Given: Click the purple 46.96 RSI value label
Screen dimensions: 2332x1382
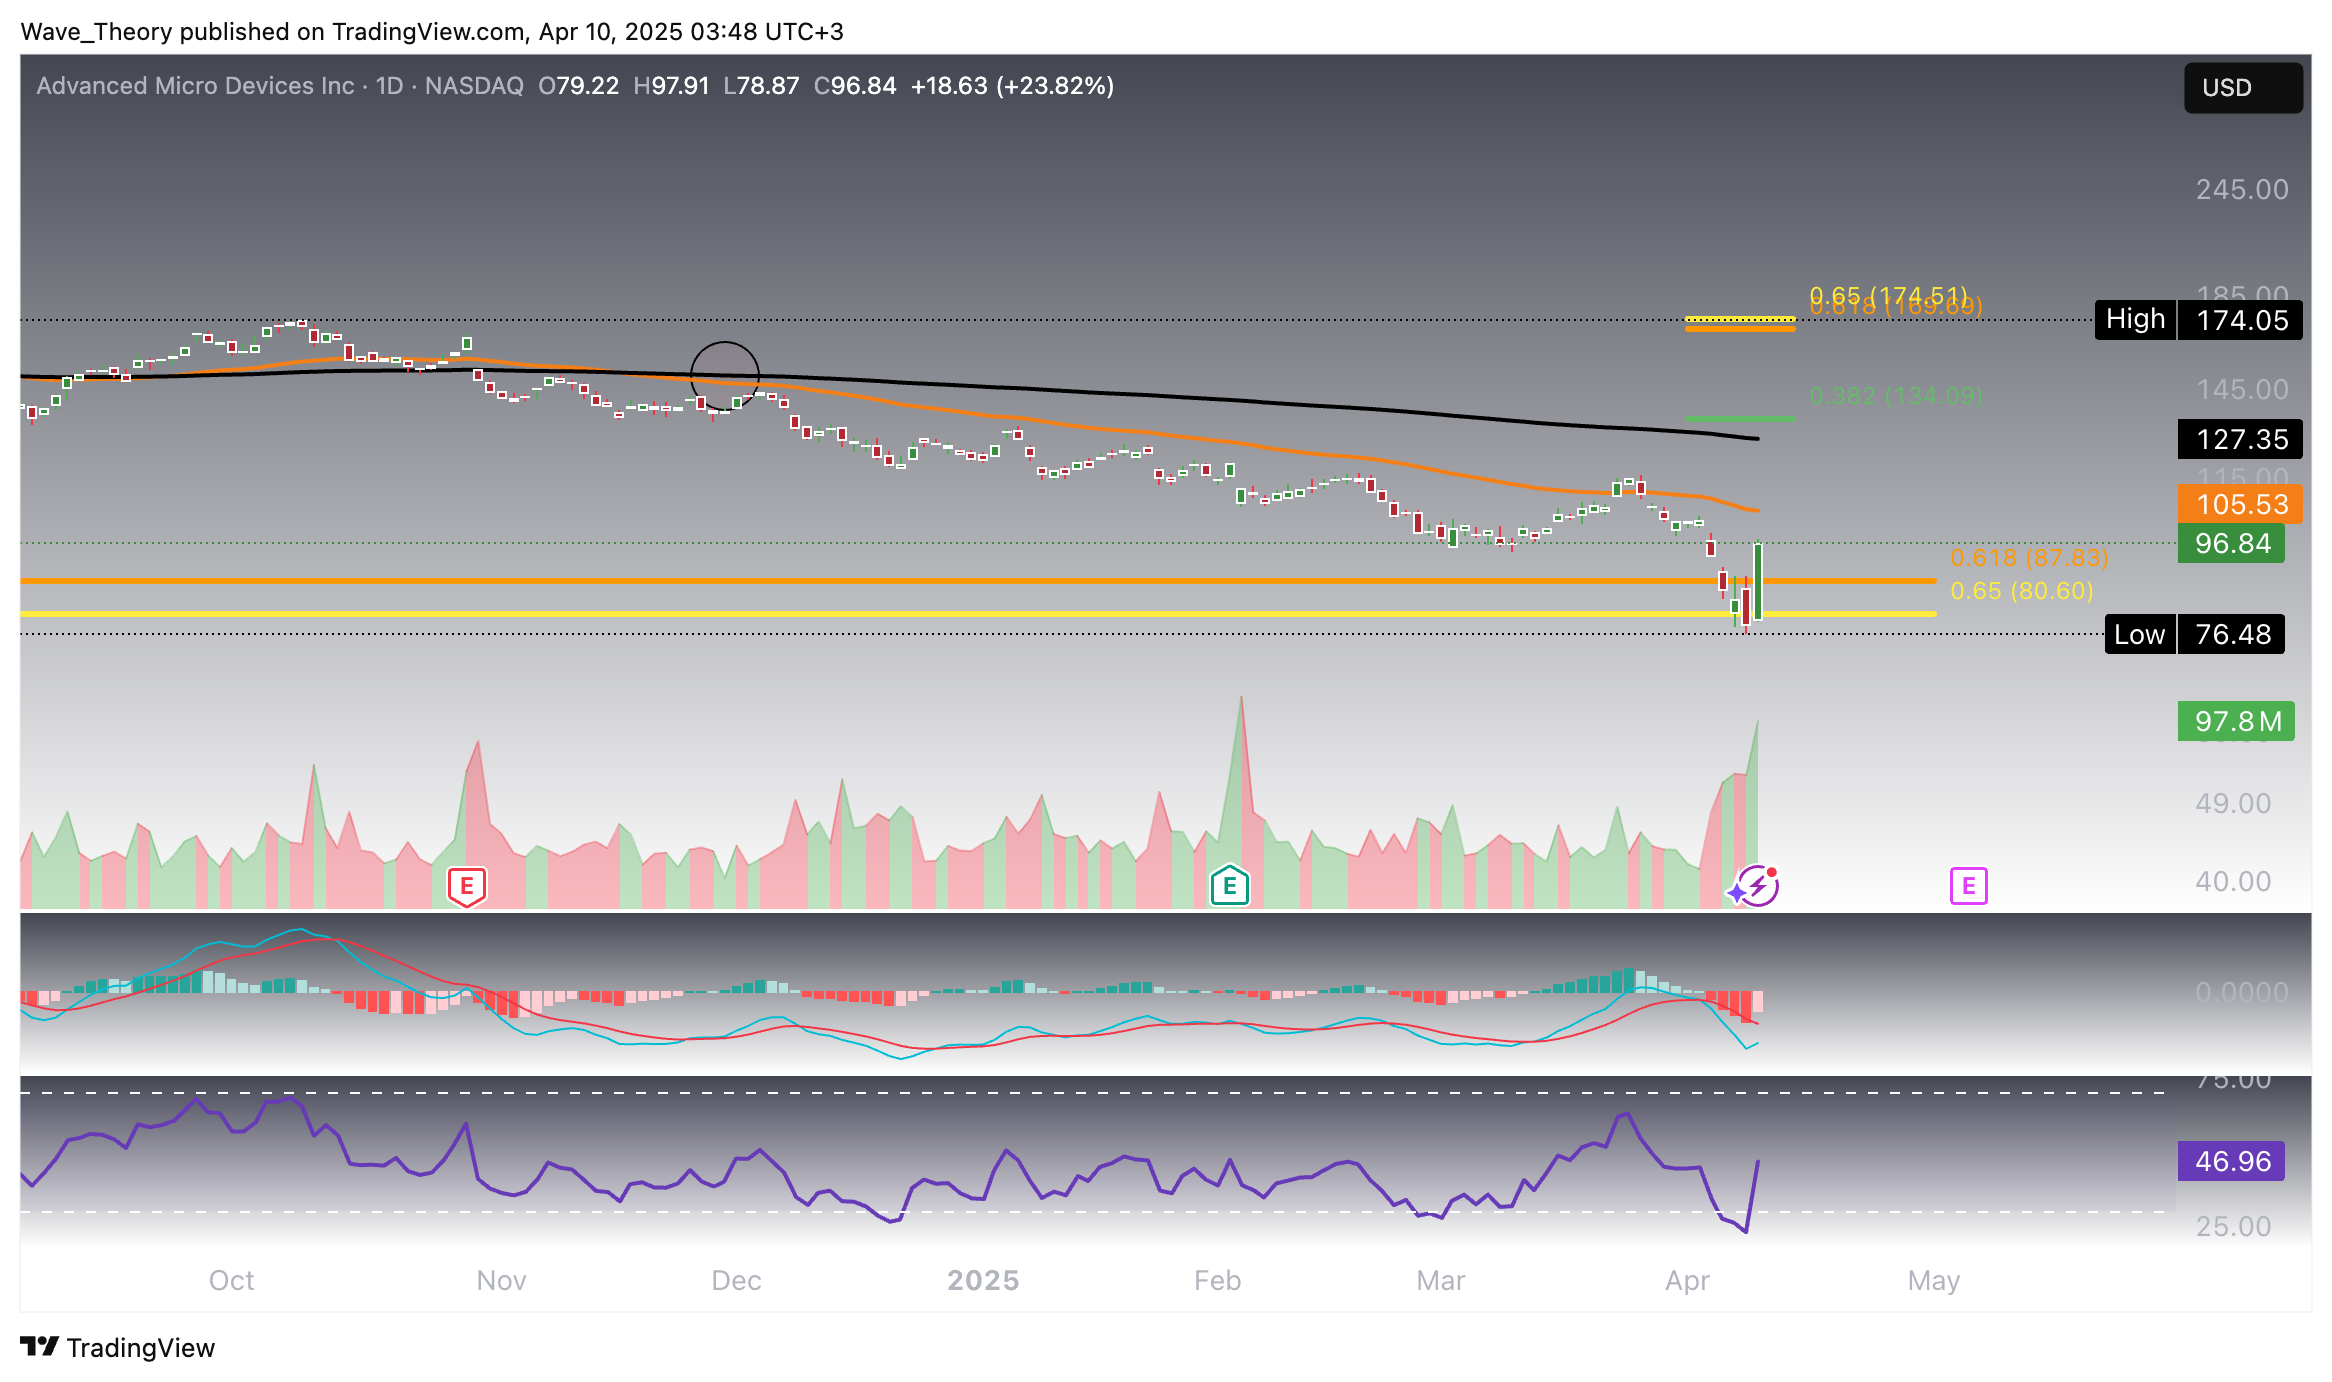Looking at the screenshot, I should click(x=2232, y=1161).
